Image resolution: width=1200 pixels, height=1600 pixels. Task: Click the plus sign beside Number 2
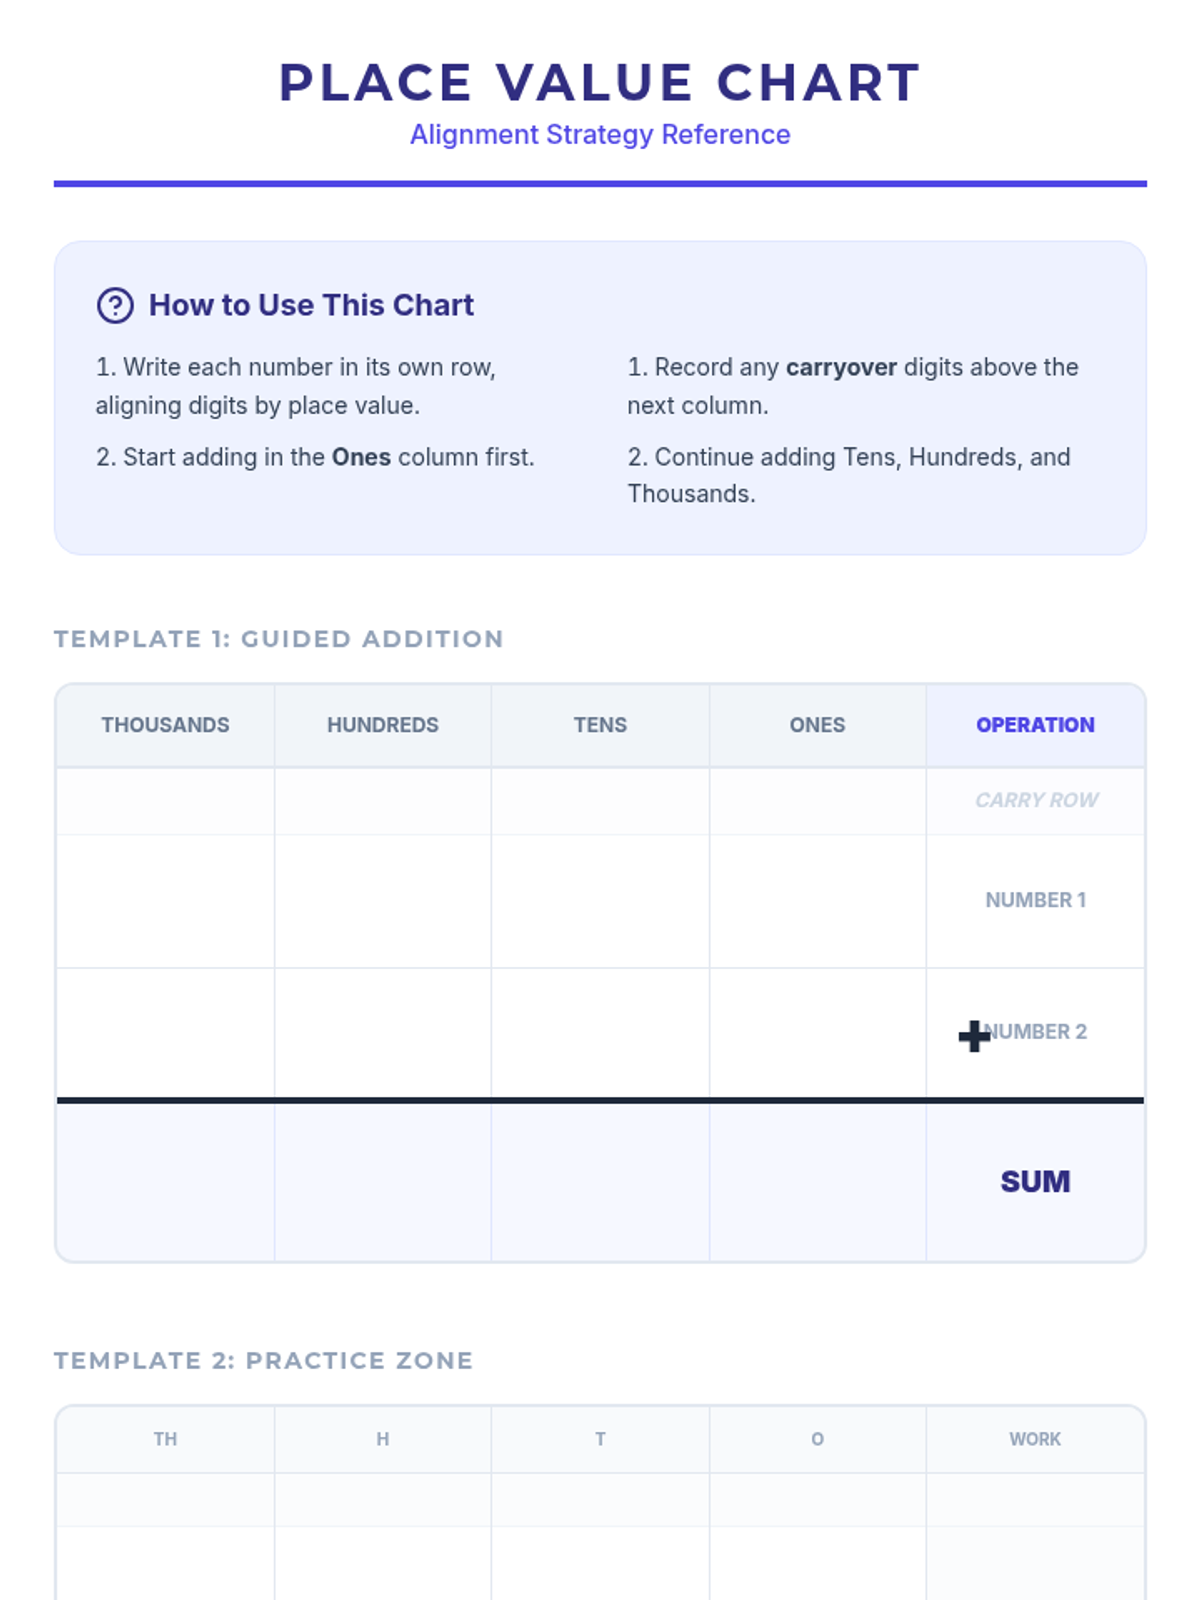pos(974,1036)
